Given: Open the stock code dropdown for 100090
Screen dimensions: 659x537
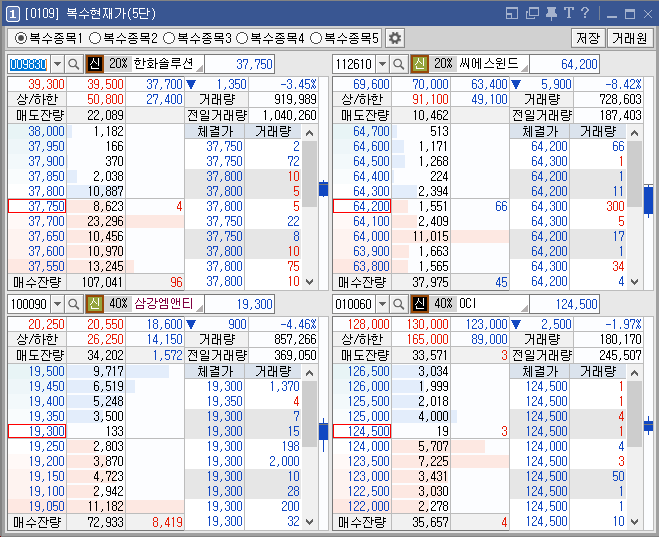Looking at the screenshot, I should (58, 304).
